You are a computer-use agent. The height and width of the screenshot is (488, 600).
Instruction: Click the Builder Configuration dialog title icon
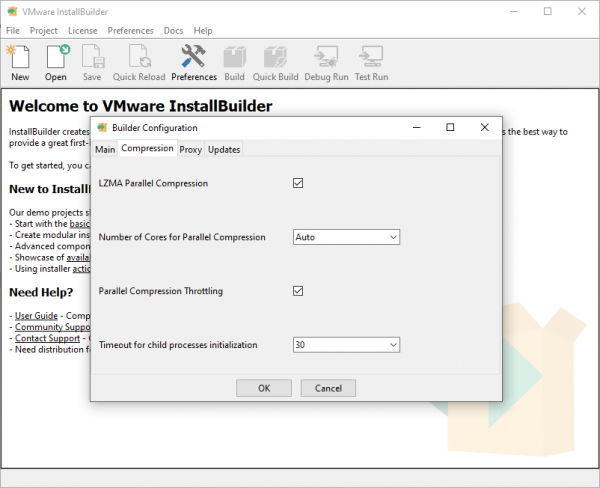102,127
